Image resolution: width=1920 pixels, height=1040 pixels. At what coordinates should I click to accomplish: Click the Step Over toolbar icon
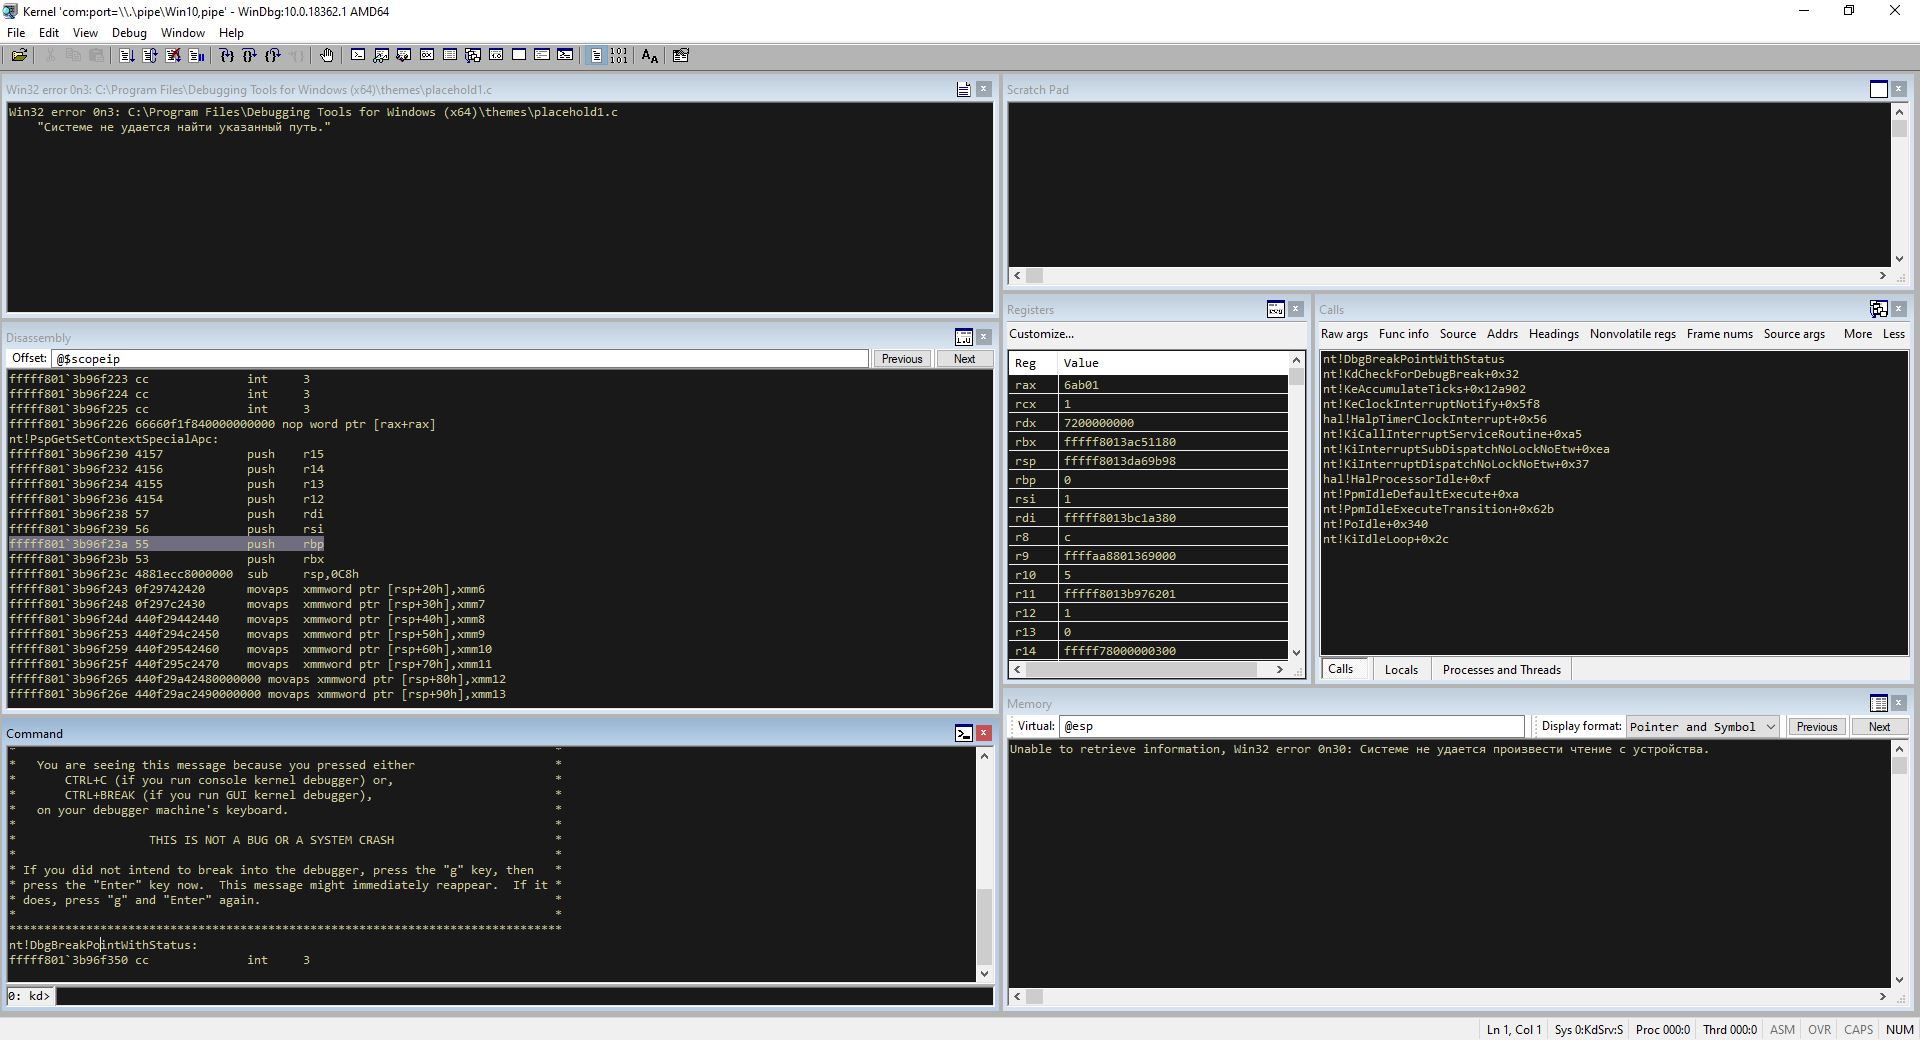(x=249, y=56)
